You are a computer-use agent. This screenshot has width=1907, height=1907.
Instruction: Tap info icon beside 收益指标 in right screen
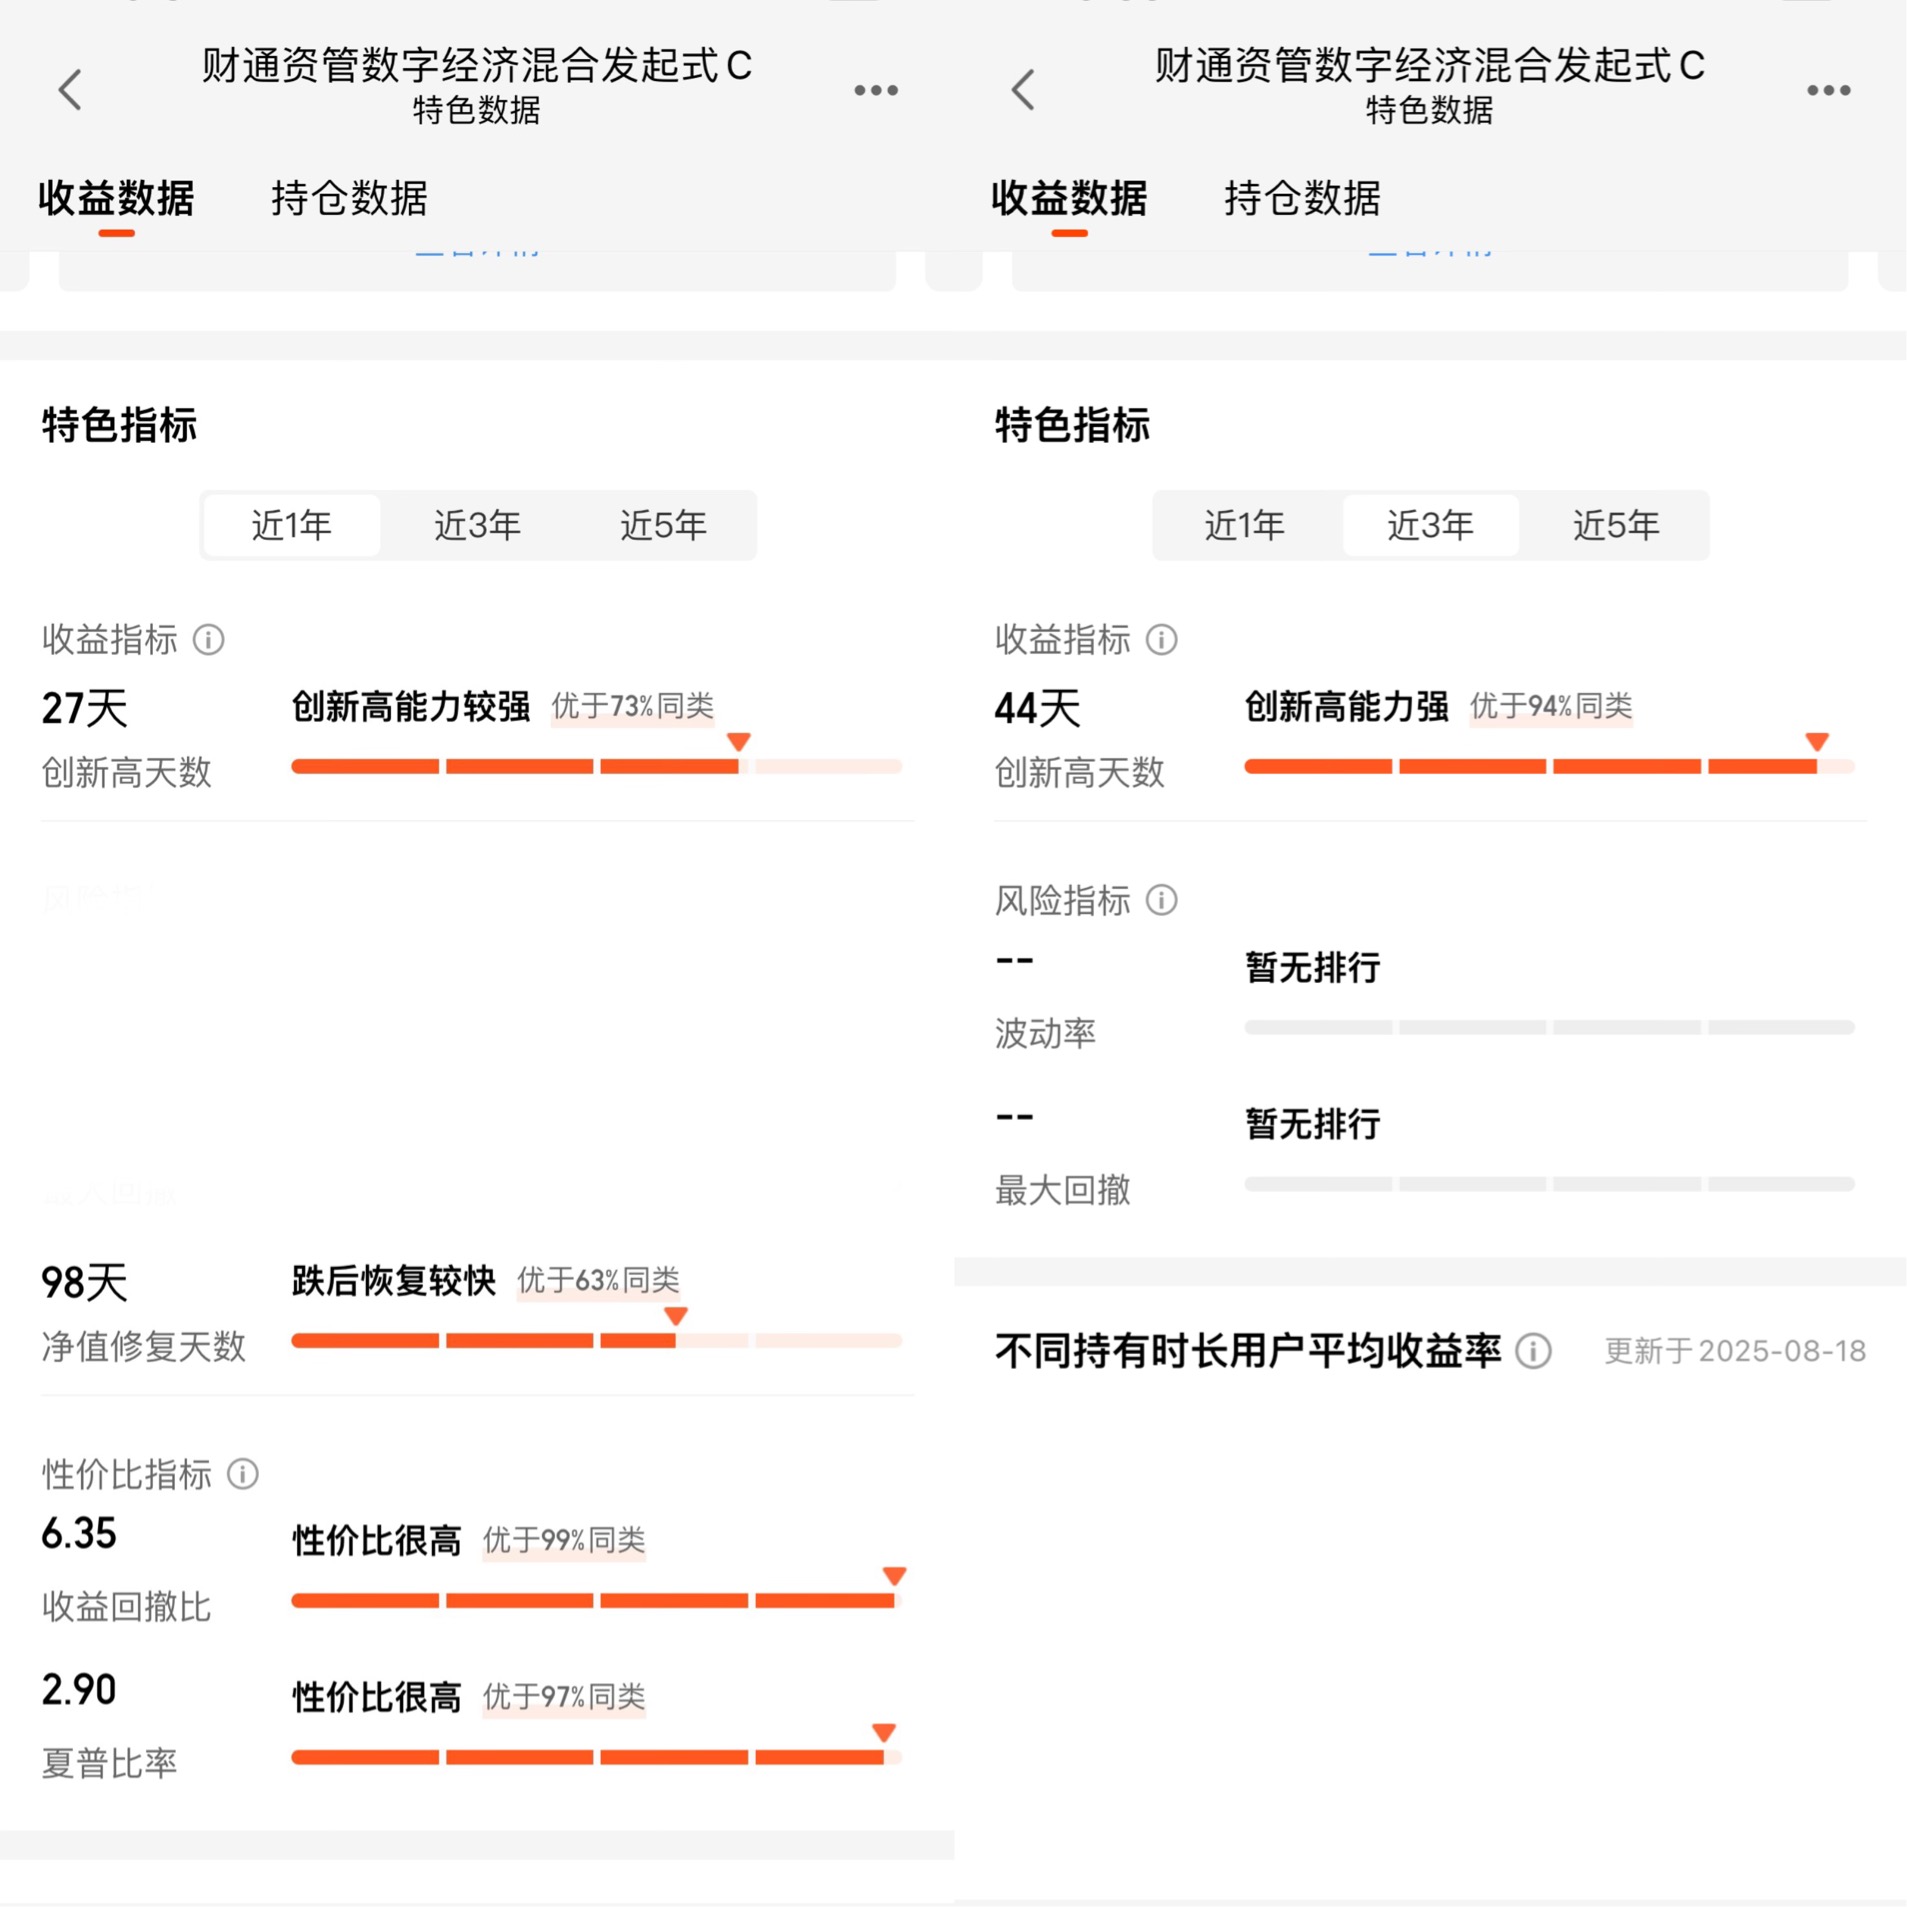(x=1161, y=640)
